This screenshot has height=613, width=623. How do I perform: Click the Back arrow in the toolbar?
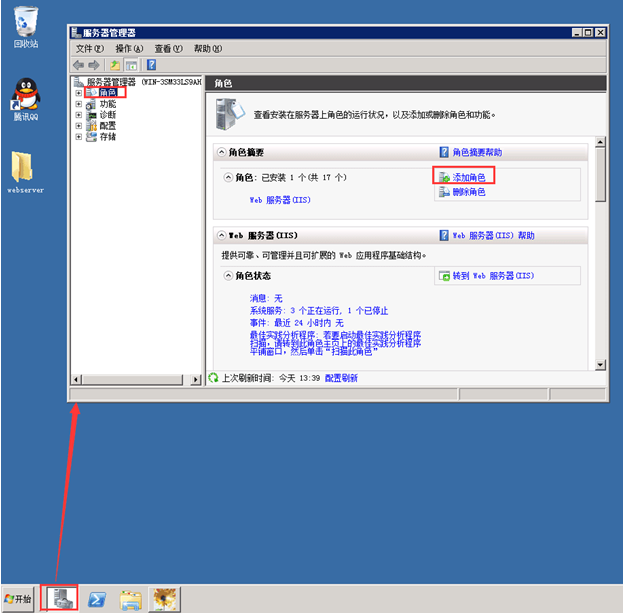pyautogui.click(x=78, y=64)
